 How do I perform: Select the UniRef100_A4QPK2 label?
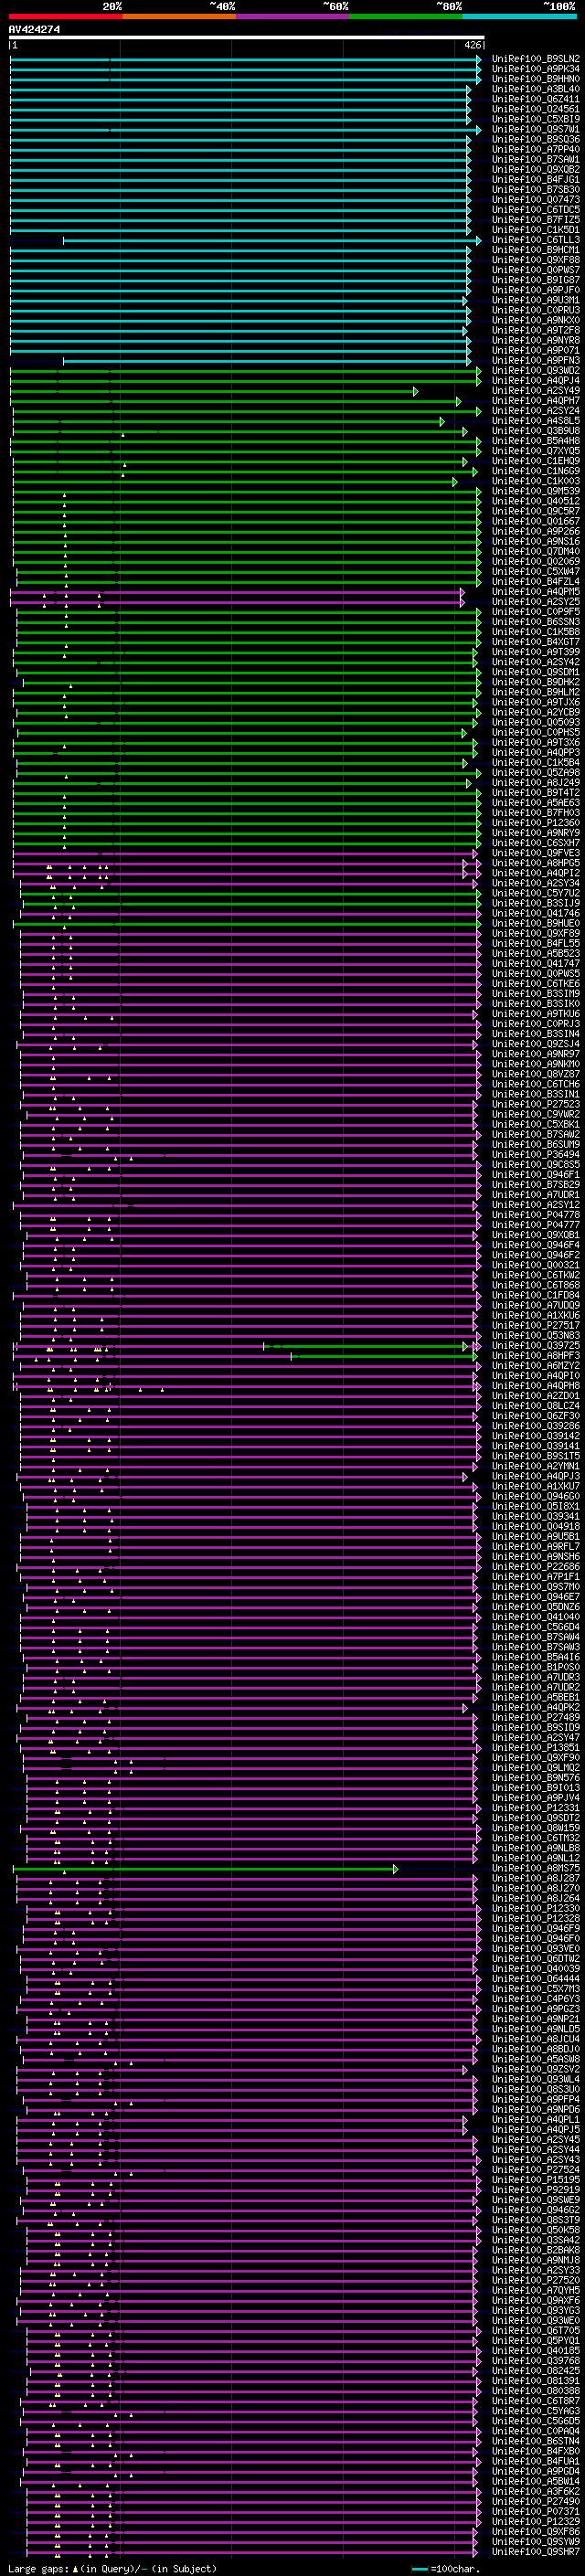[536, 1707]
